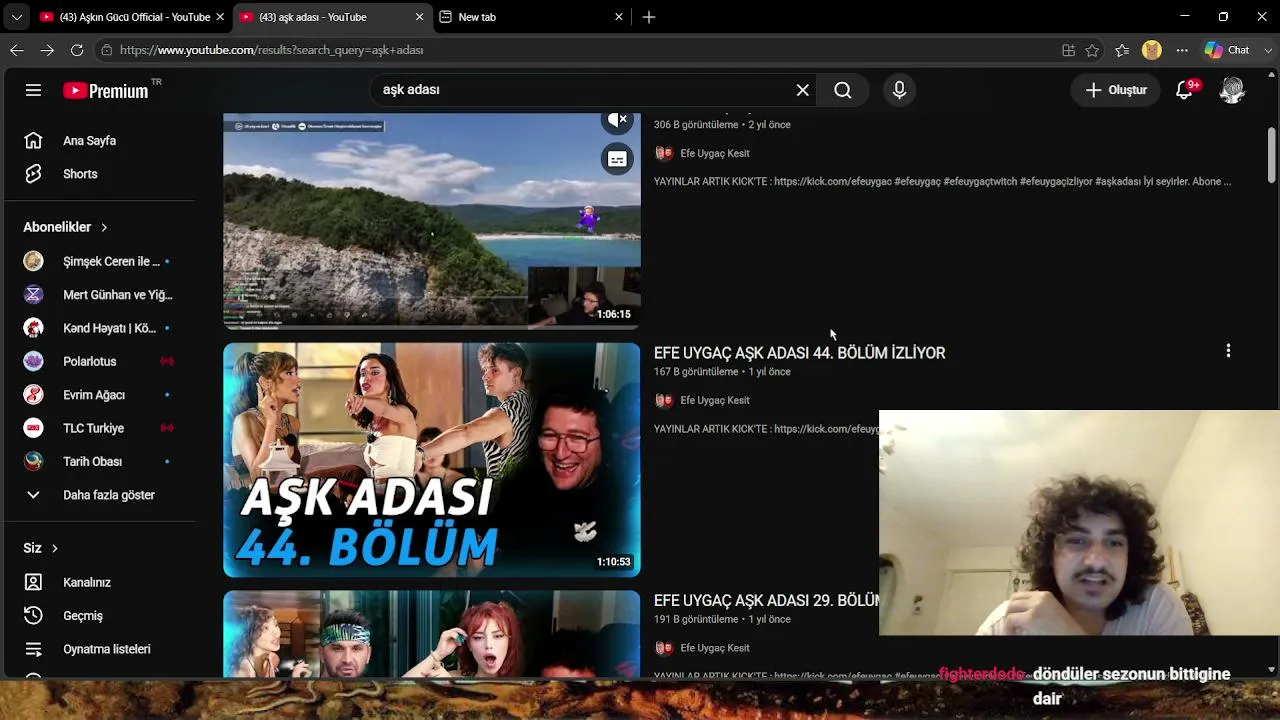Expand the Abonelikler section arrow

pyautogui.click(x=104, y=227)
